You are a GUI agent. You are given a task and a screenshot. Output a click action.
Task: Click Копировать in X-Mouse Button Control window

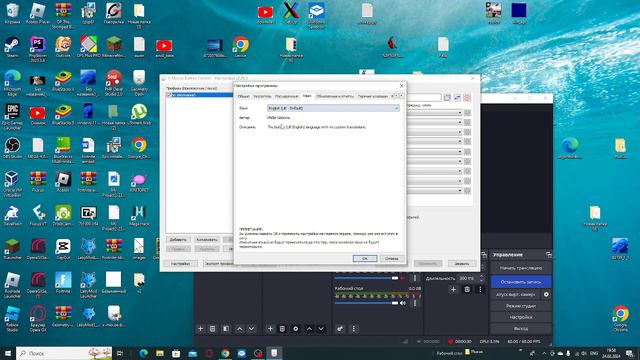pyautogui.click(x=207, y=240)
